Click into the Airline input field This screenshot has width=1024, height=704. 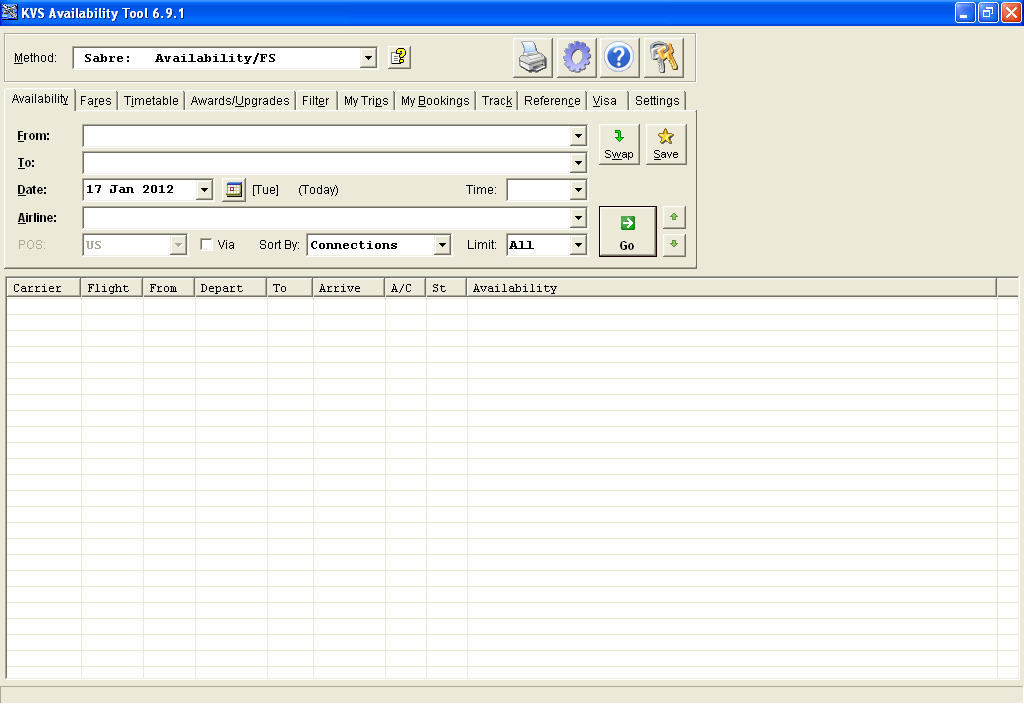(x=327, y=217)
